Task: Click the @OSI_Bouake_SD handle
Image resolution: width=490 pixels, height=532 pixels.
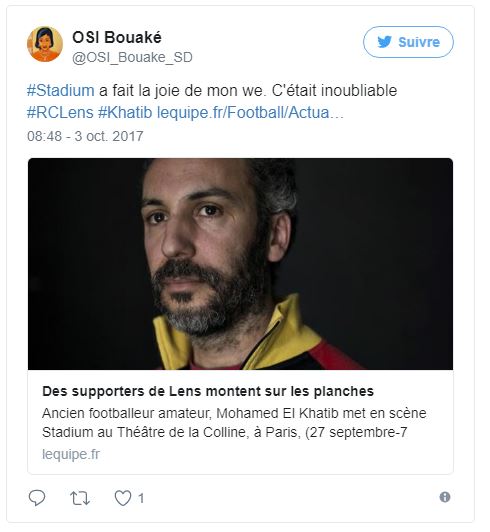Action: point(132,57)
